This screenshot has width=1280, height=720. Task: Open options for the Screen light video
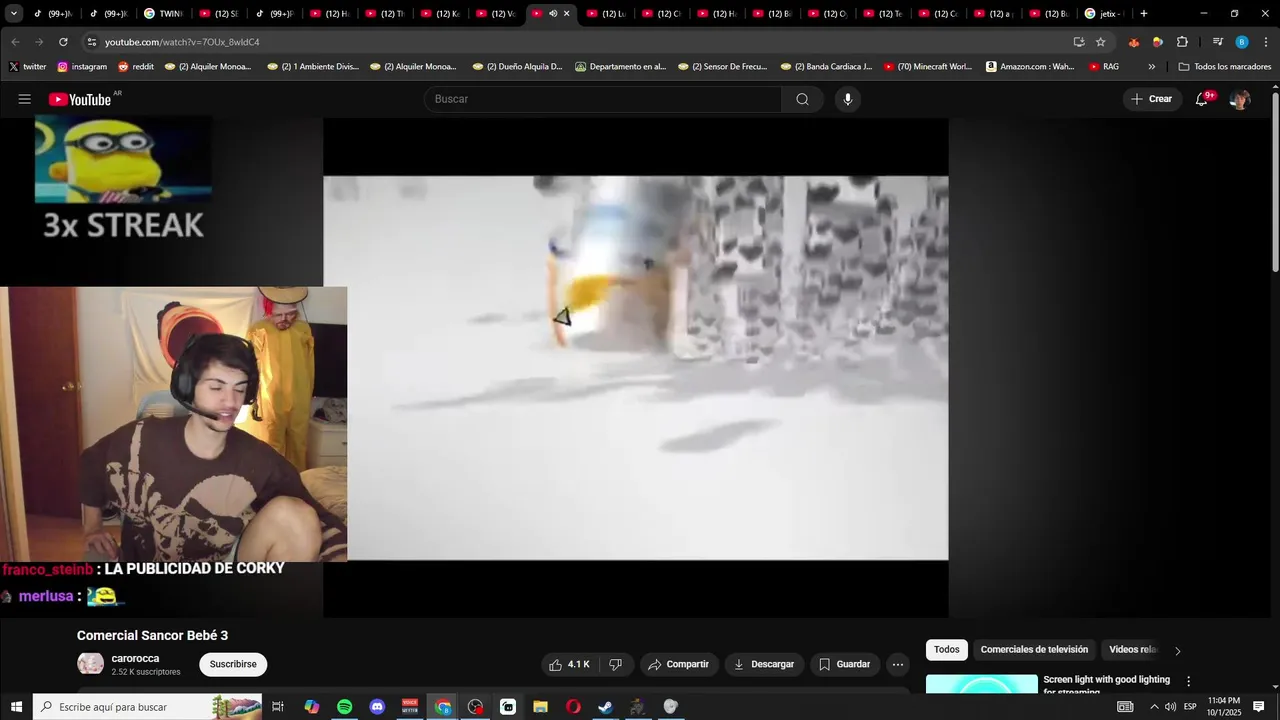point(1188,681)
